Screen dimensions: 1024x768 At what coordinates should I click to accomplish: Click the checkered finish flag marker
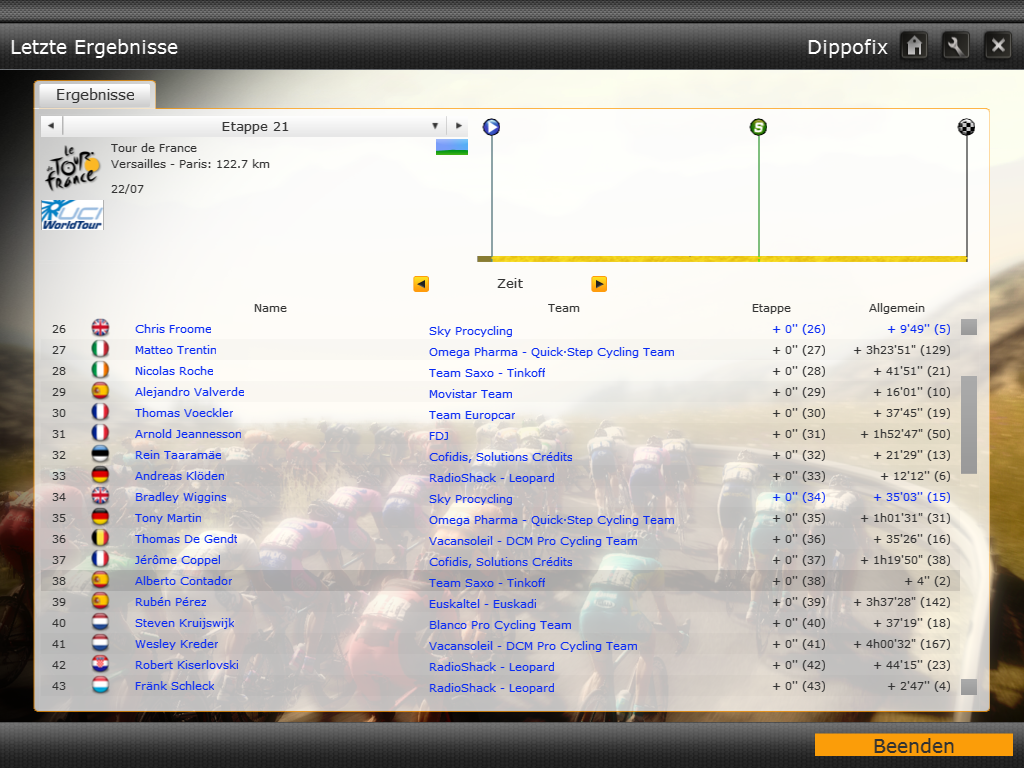pyautogui.click(x=966, y=127)
